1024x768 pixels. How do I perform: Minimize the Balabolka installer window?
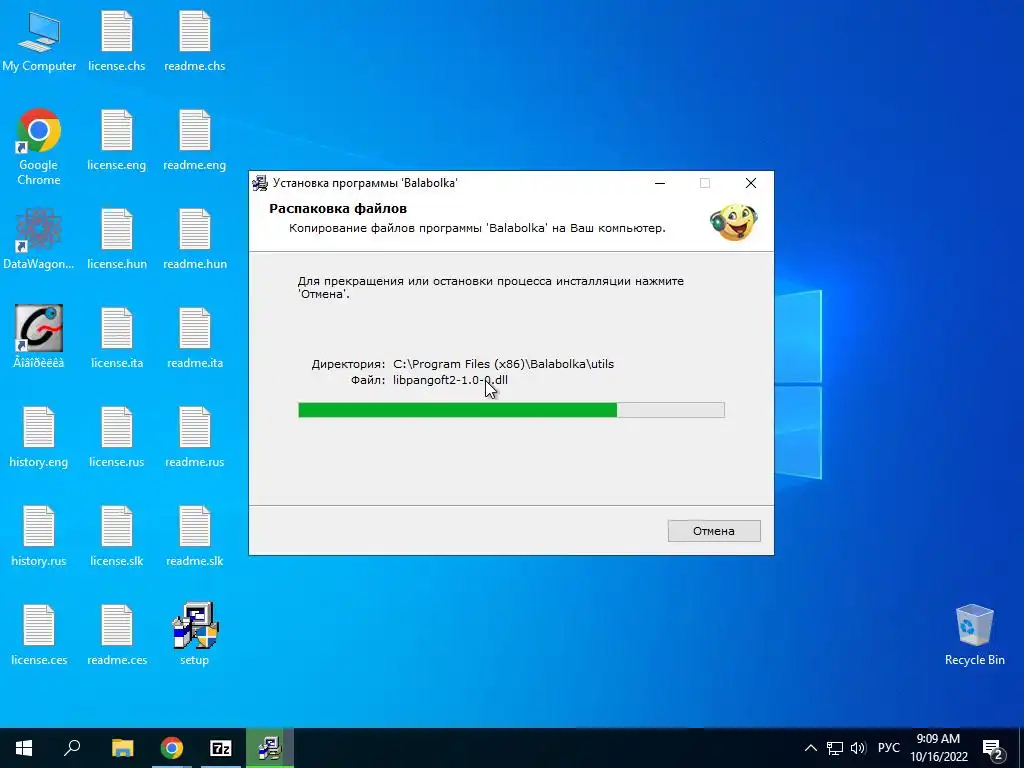tap(660, 184)
